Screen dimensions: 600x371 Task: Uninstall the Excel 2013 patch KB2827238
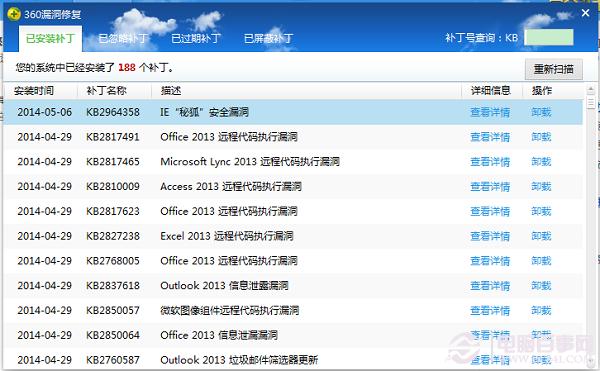point(541,236)
